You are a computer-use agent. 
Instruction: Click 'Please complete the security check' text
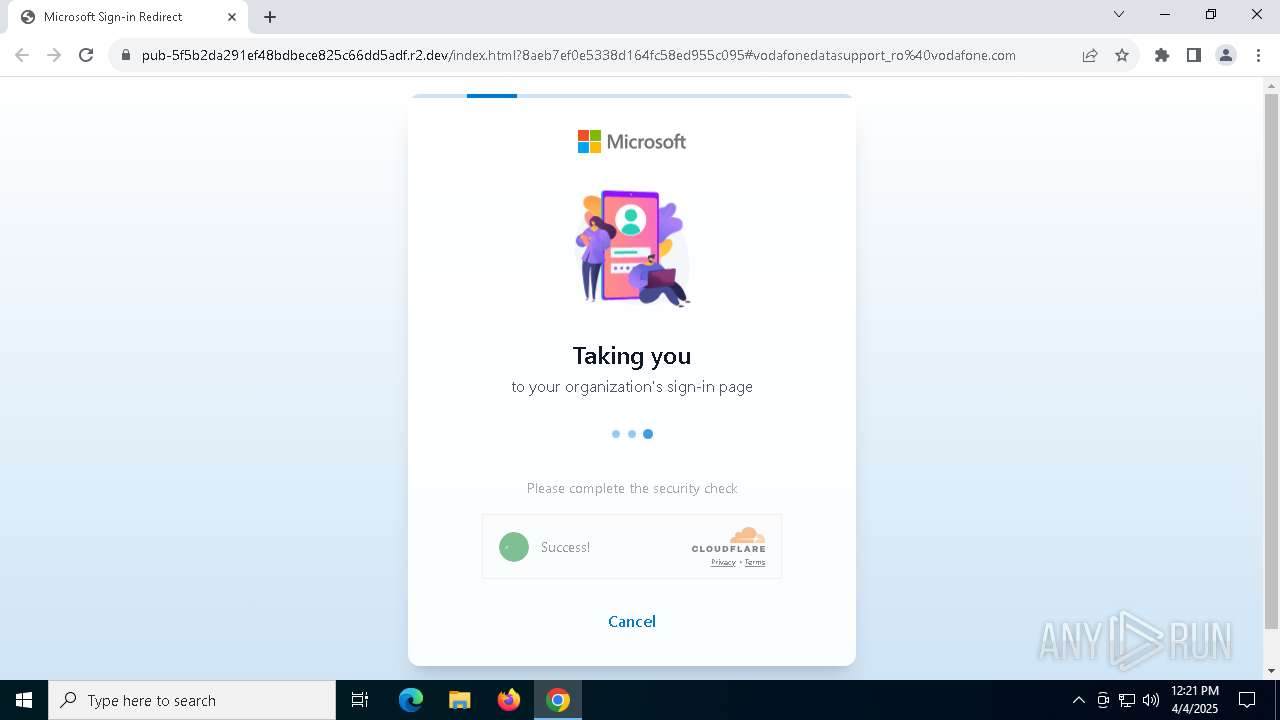(632, 488)
